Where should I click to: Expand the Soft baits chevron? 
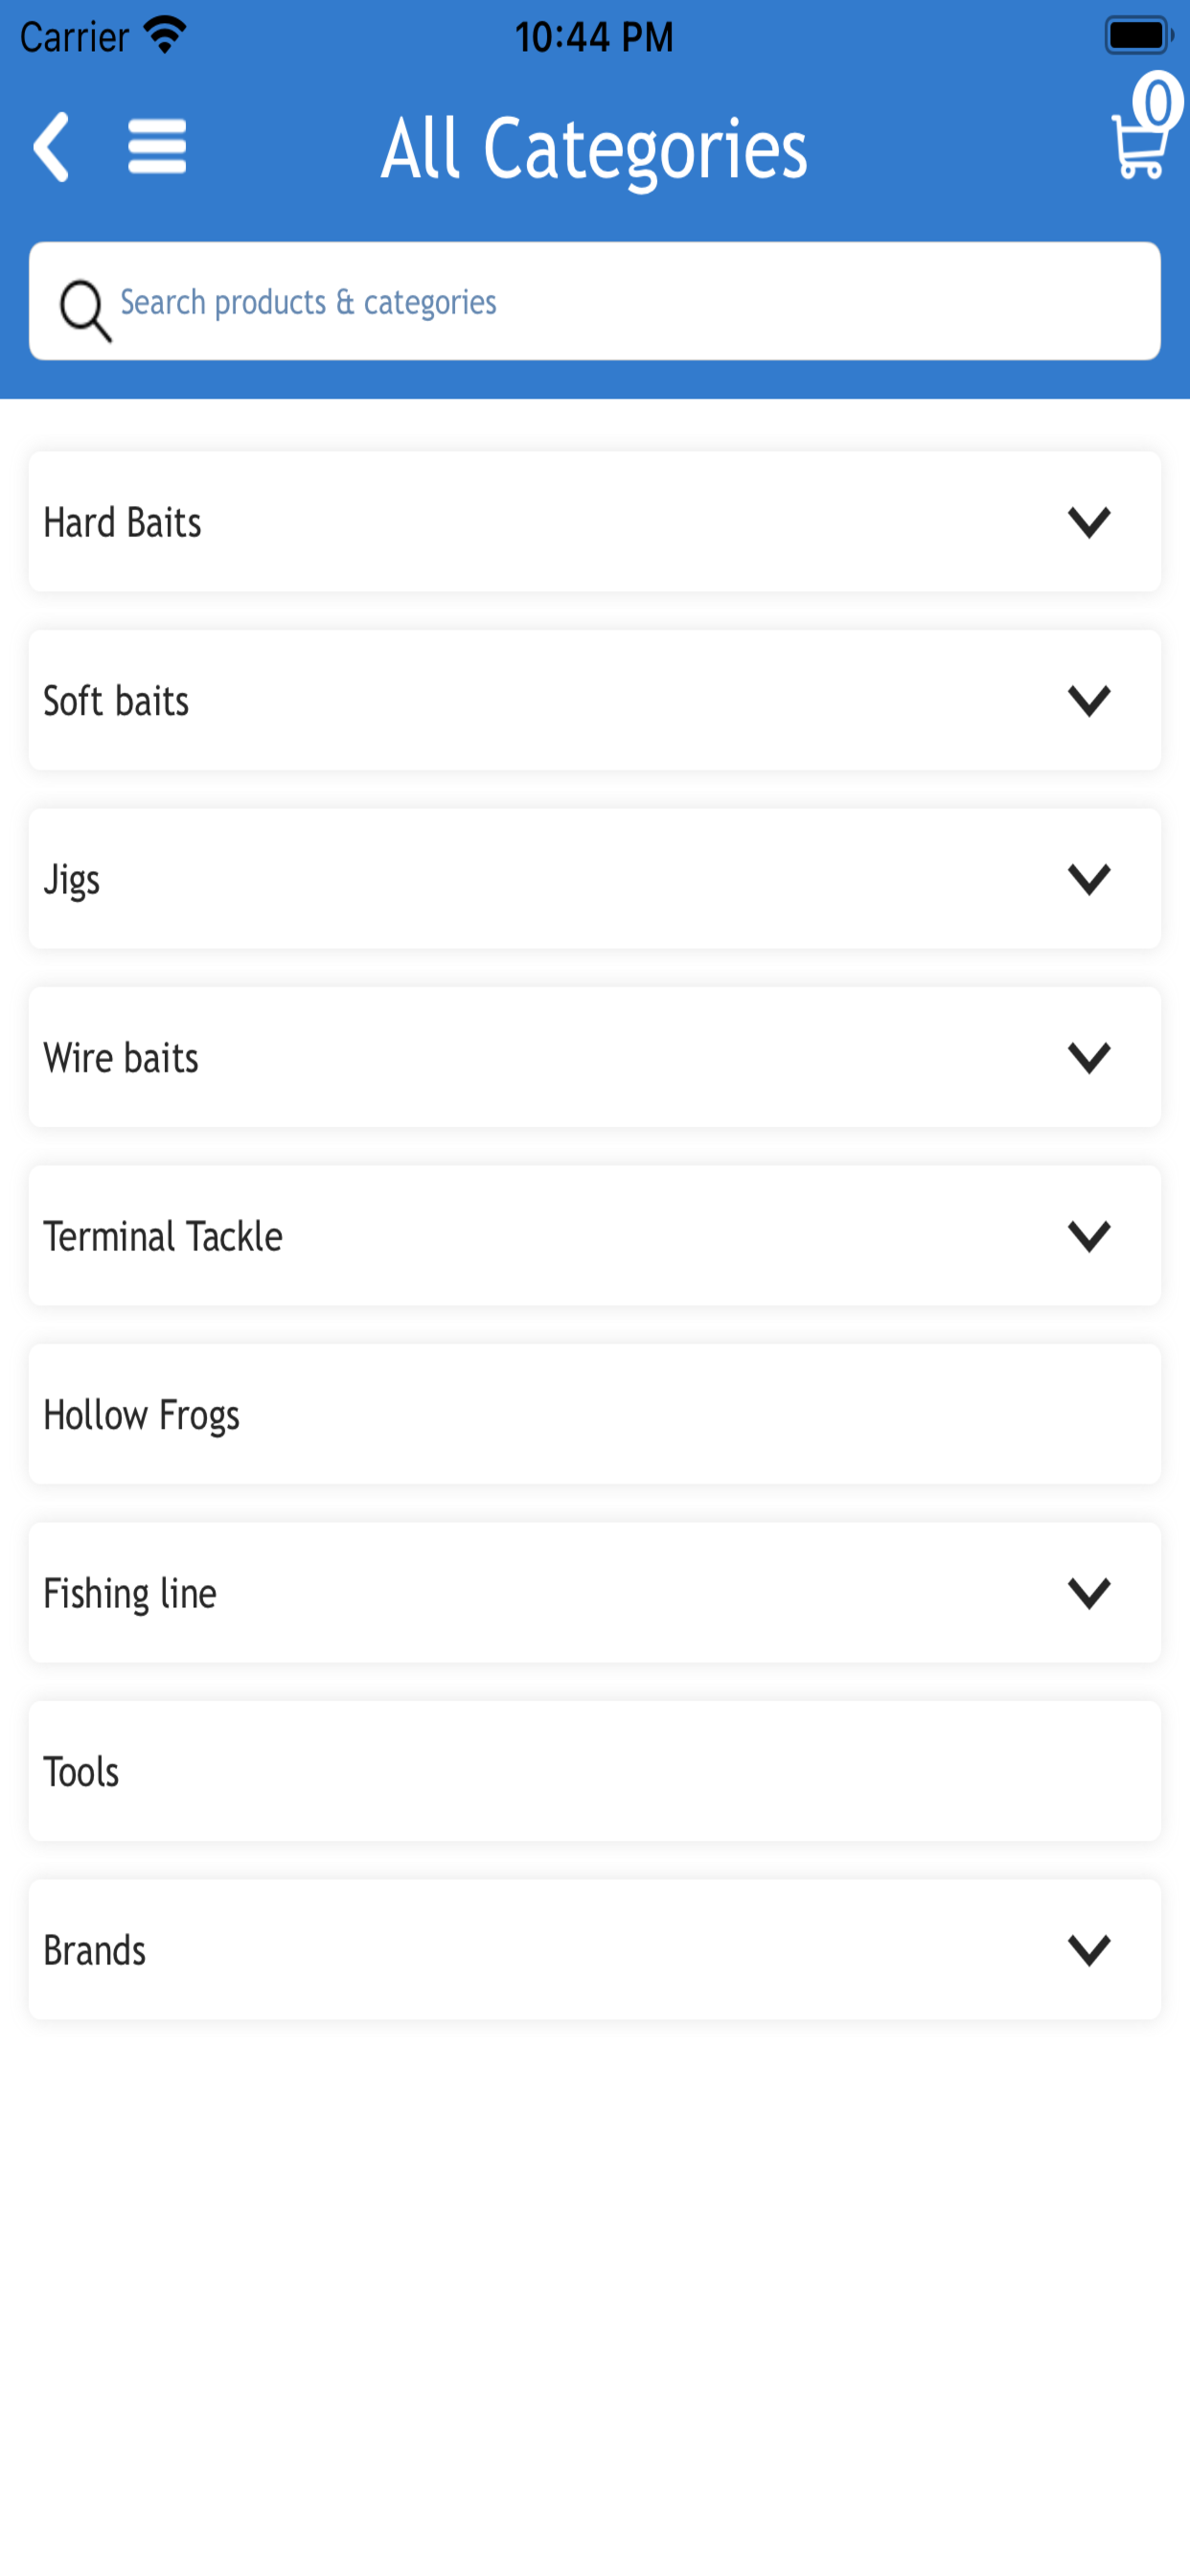pos(1089,700)
